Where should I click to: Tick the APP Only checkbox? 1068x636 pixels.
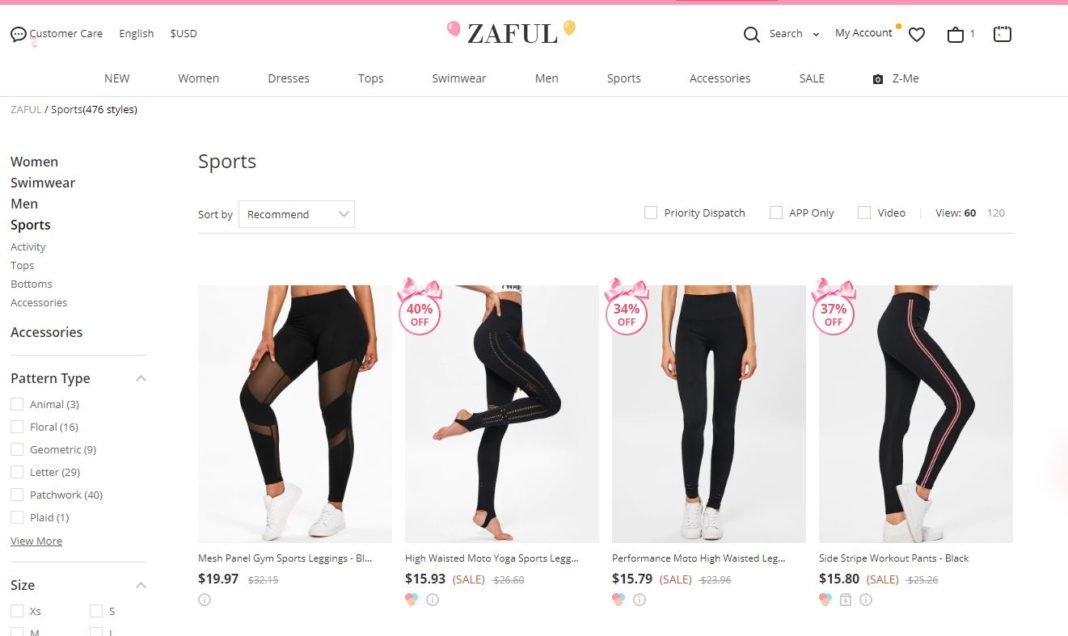pos(776,213)
